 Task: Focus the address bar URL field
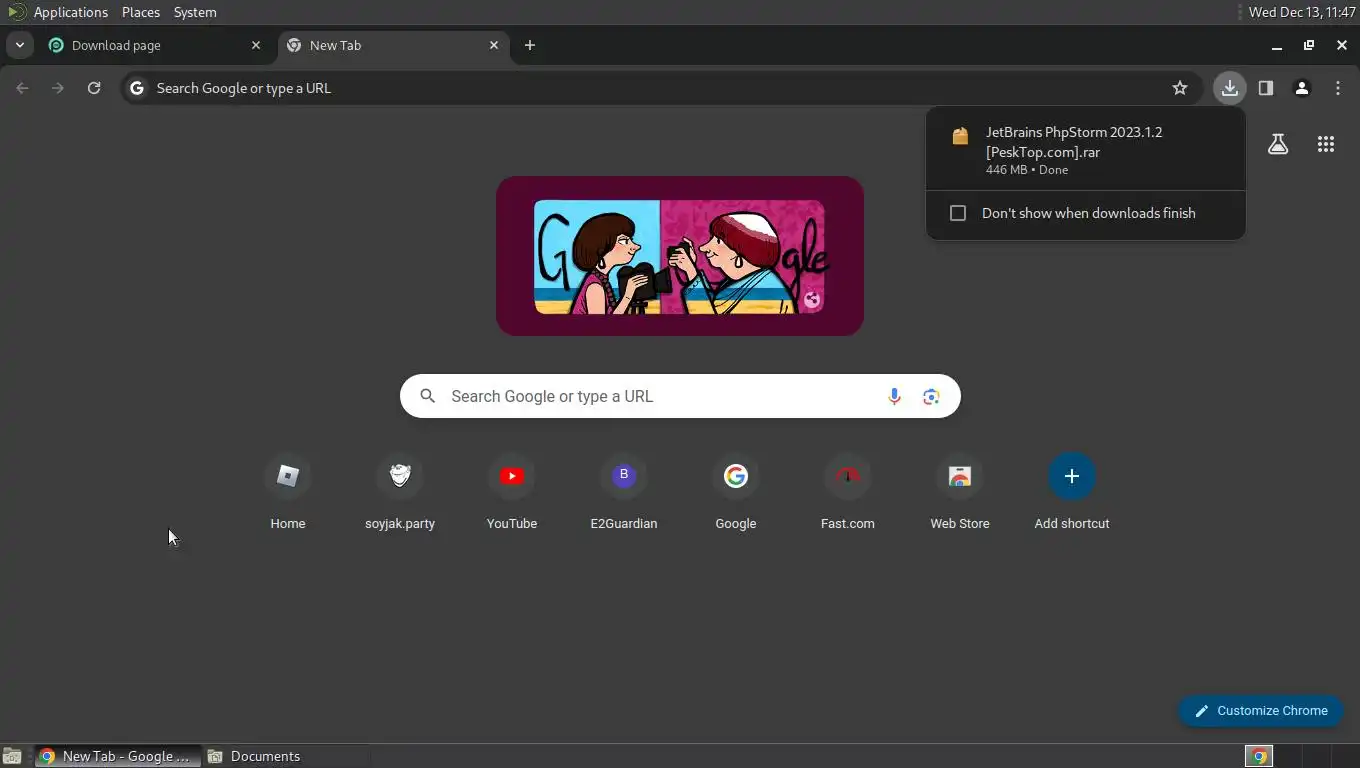pyautogui.click(x=660, y=88)
